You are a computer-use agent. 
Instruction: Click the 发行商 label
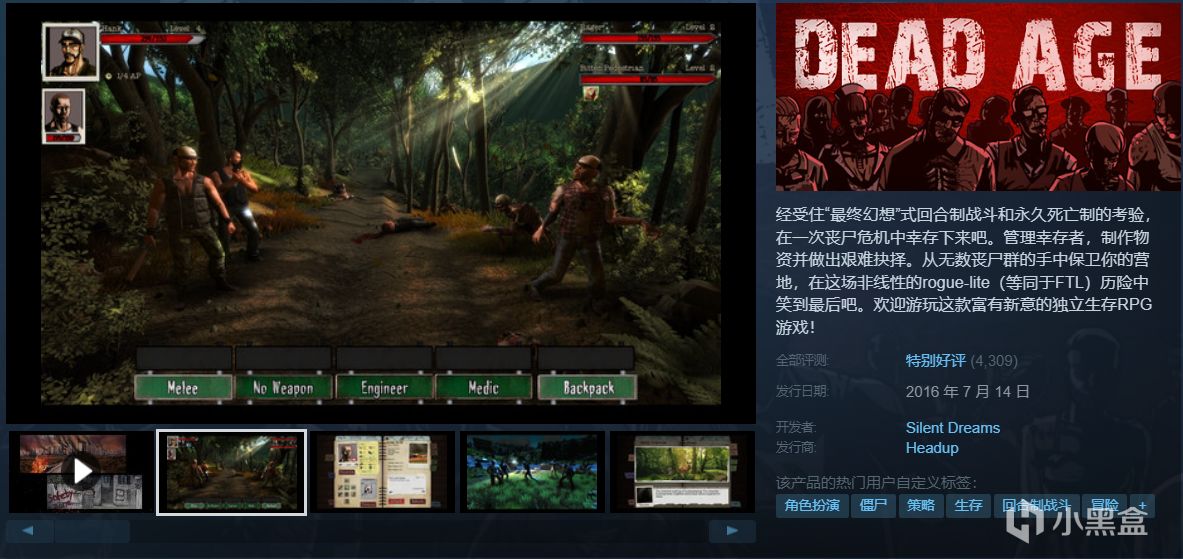pos(797,448)
